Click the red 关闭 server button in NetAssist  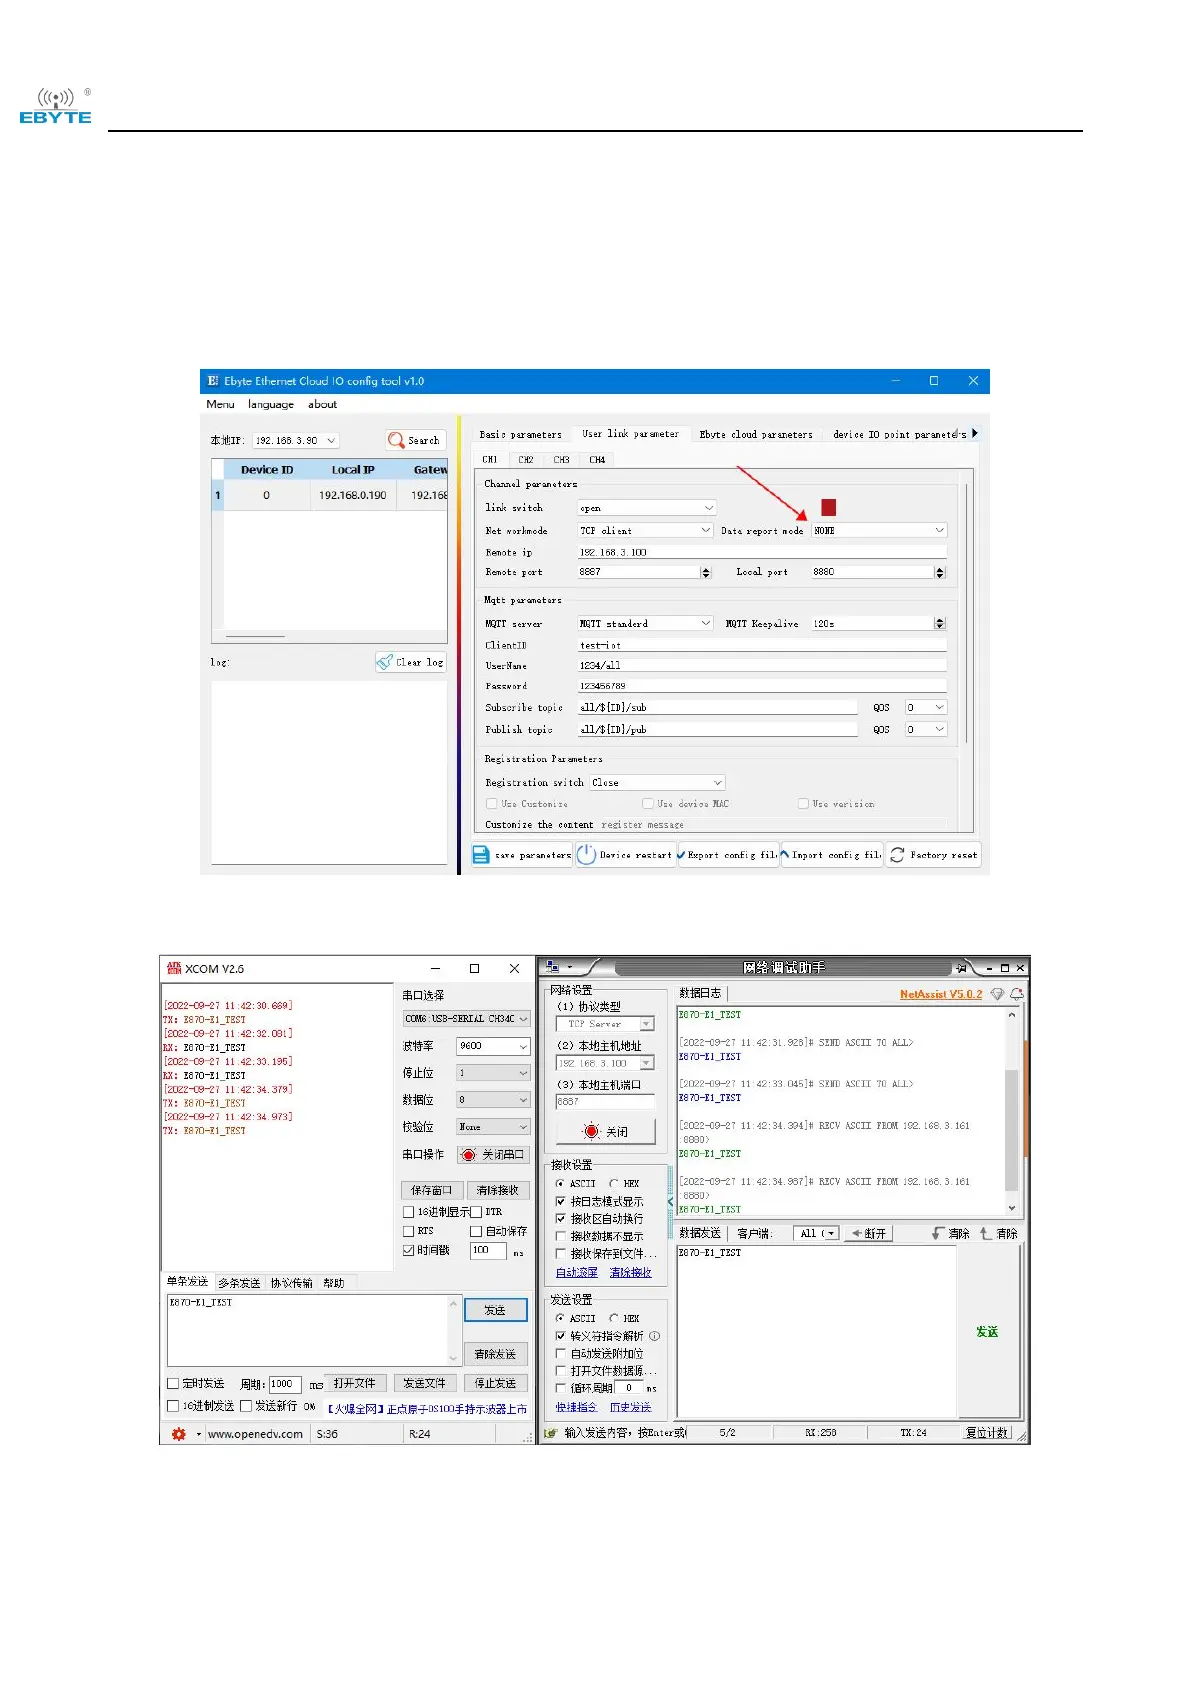605,1131
